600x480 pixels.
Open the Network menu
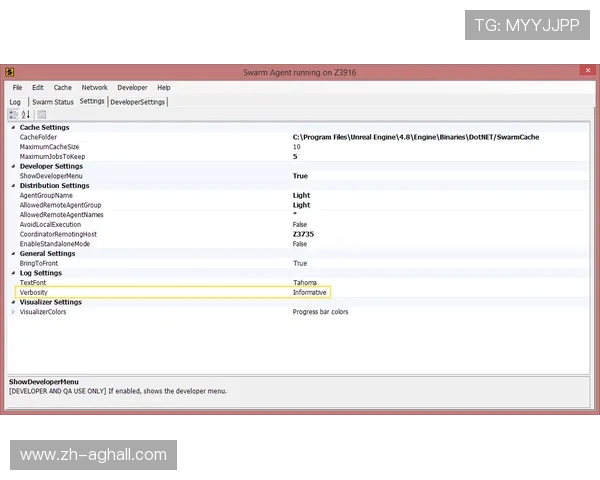pyautogui.click(x=94, y=88)
